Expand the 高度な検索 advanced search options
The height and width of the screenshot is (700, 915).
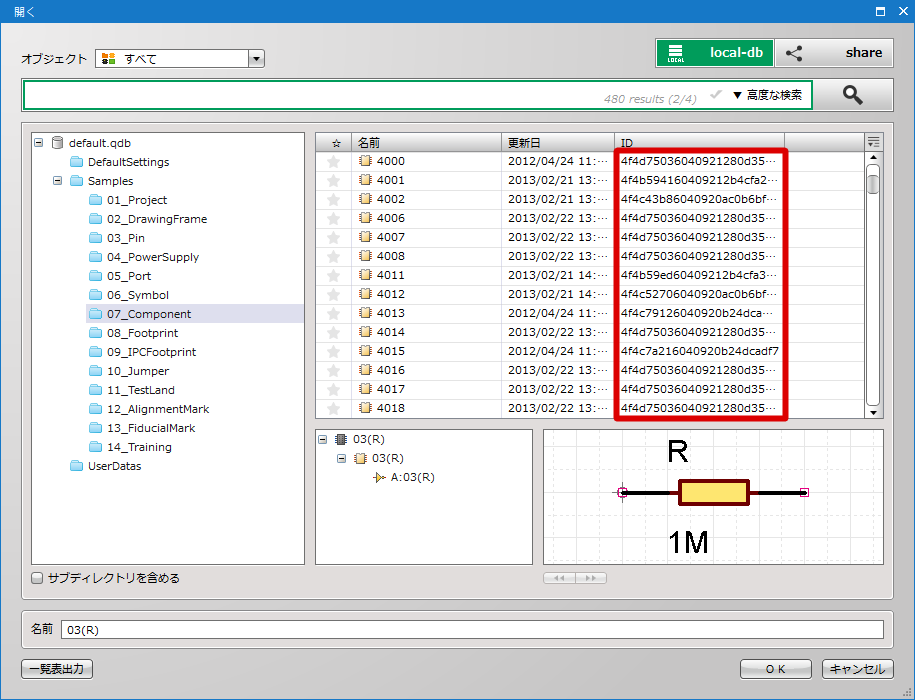coord(767,95)
